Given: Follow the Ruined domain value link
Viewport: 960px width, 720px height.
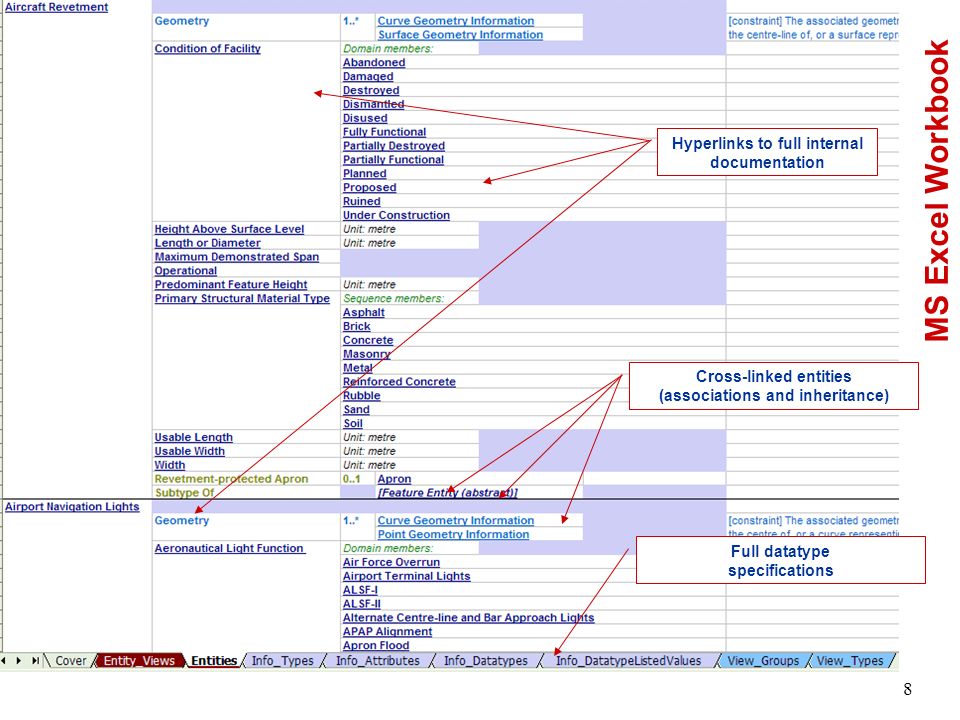Looking at the screenshot, I should point(361,201).
